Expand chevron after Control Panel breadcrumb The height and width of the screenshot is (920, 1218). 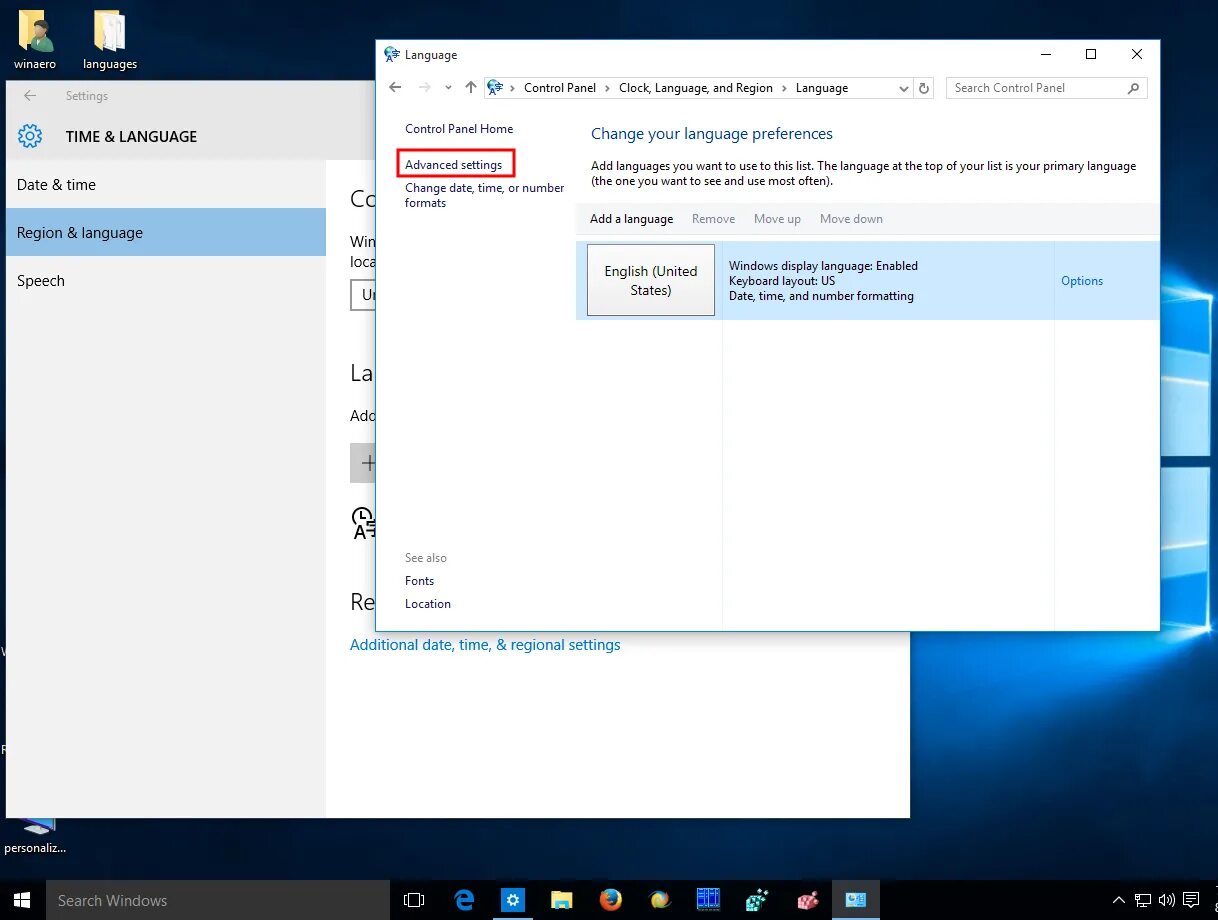click(608, 88)
